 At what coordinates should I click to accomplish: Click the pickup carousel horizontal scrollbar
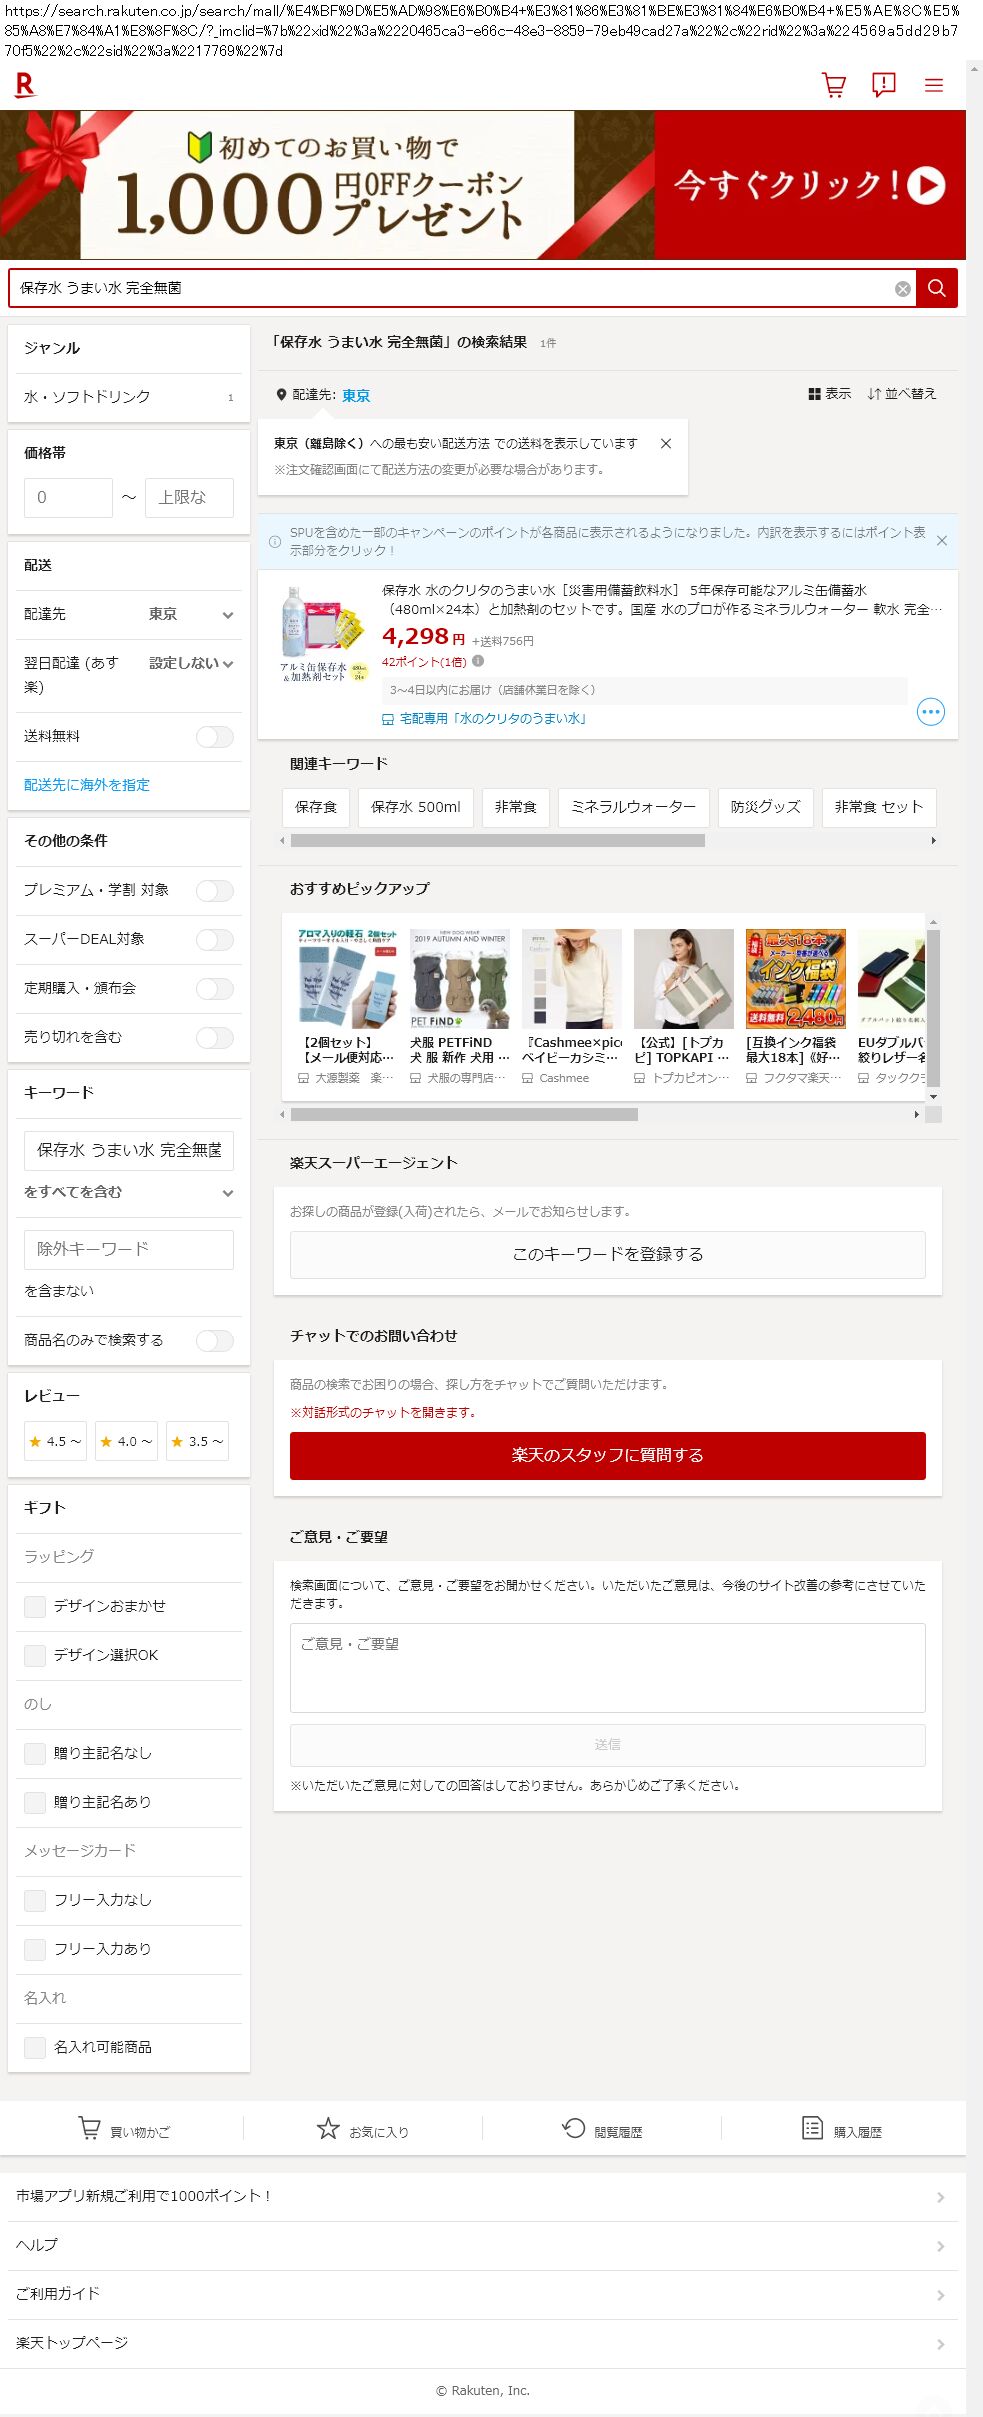(x=464, y=1114)
